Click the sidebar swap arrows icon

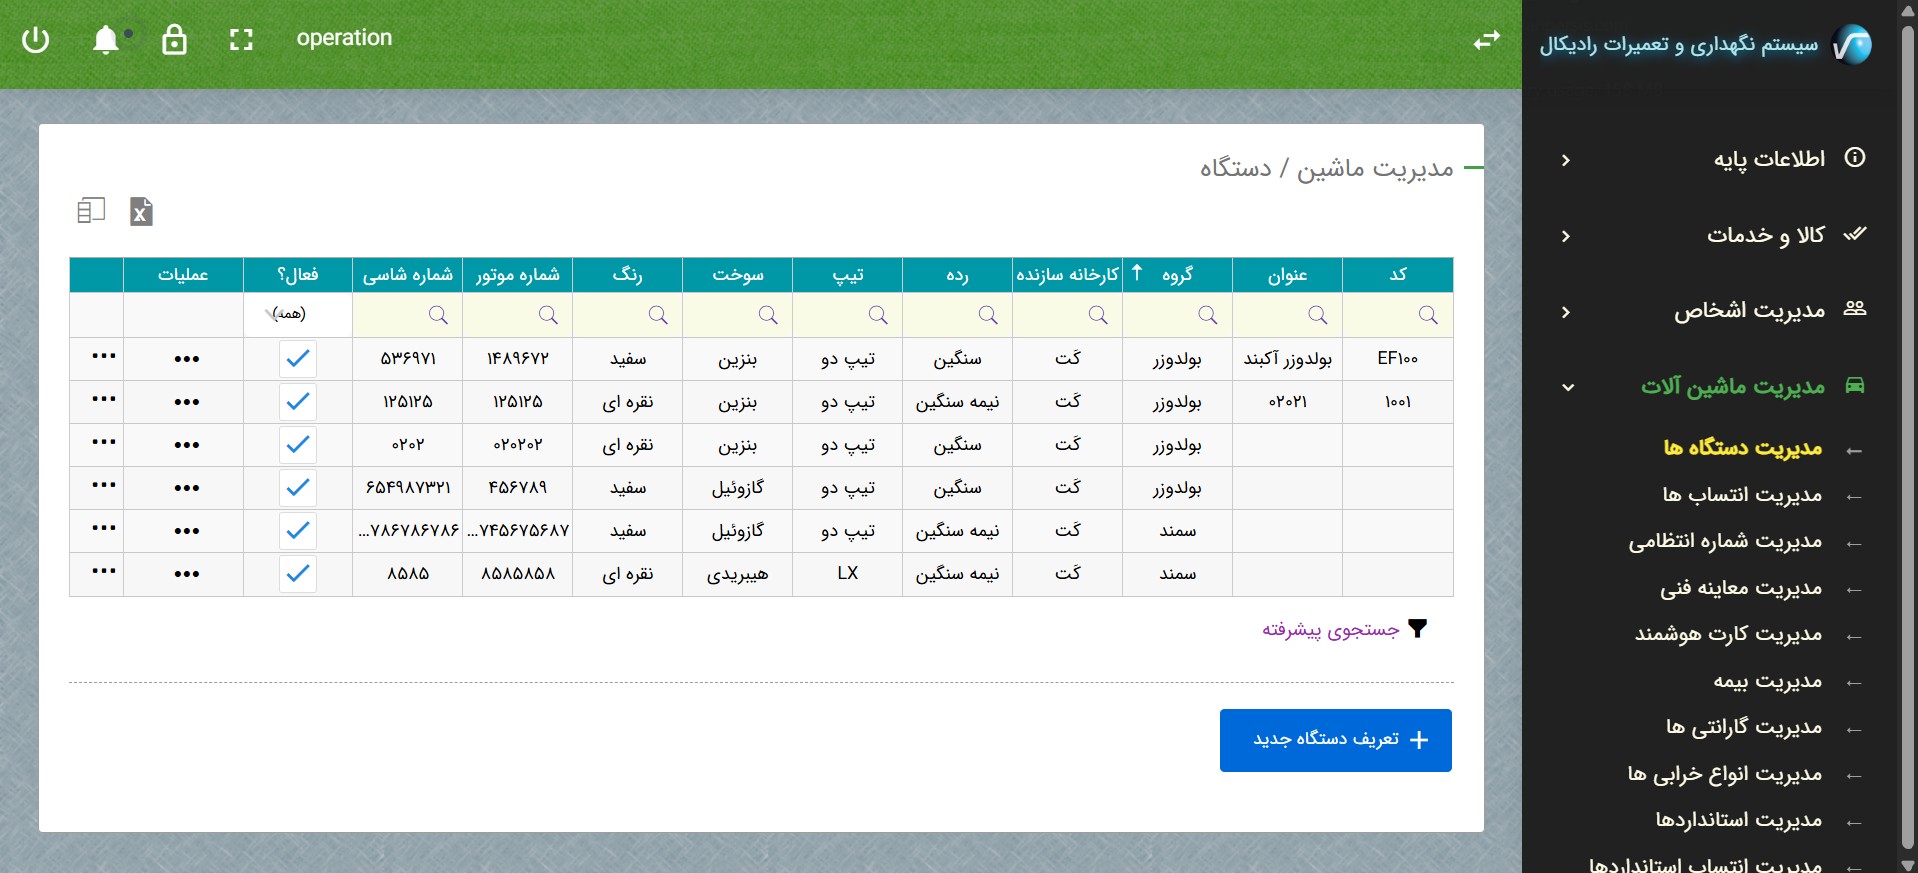point(1486,40)
